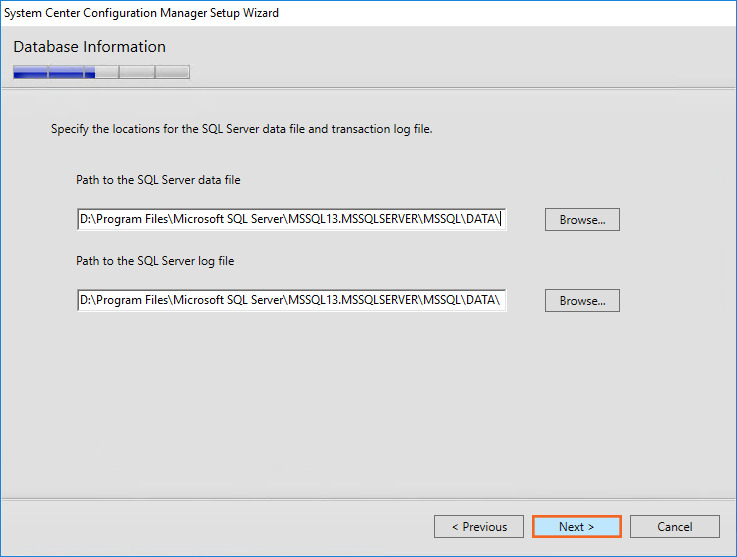Click the fourth empty progress segment
Screen dimensions: 737x557
[137, 72]
